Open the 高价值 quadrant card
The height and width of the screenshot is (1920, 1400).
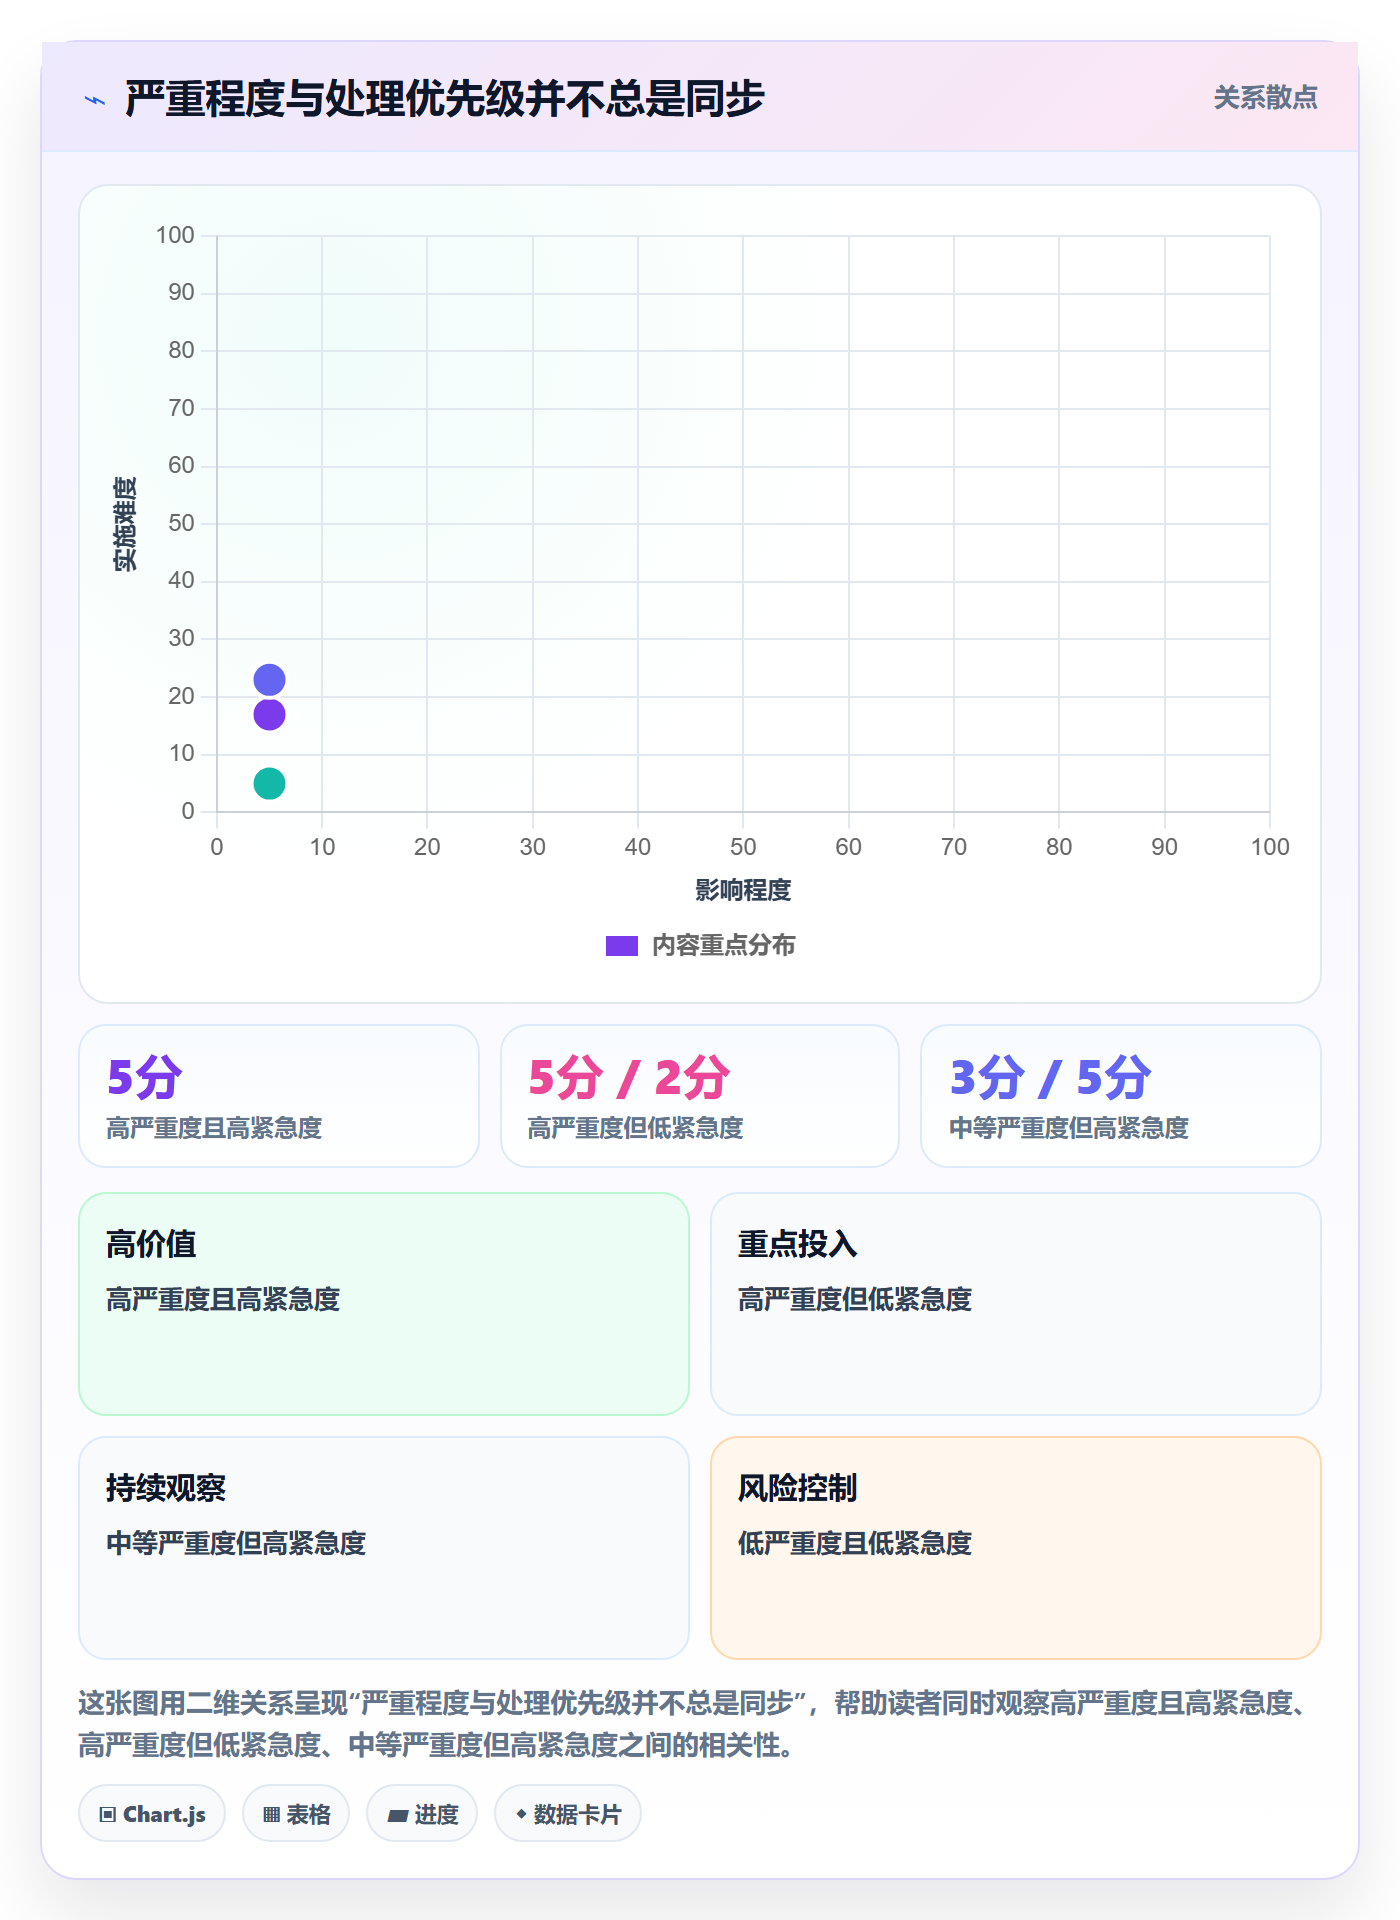[x=384, y=1303]
